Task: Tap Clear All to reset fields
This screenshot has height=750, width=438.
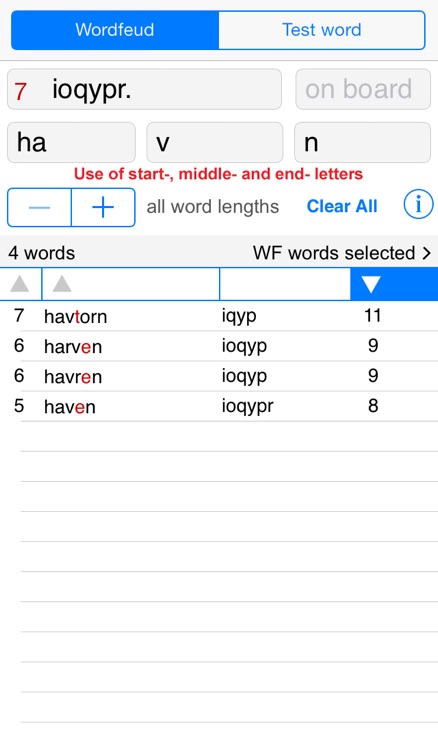Action: click(x=342, y=206)
